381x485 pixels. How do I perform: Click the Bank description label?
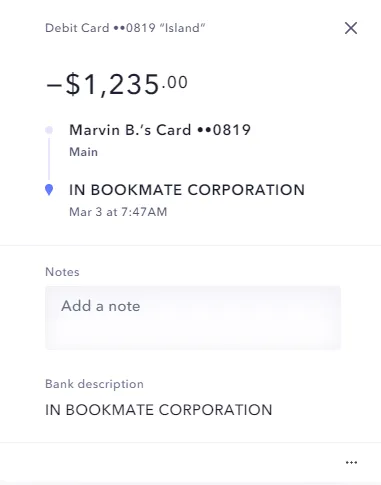(94, 384)
